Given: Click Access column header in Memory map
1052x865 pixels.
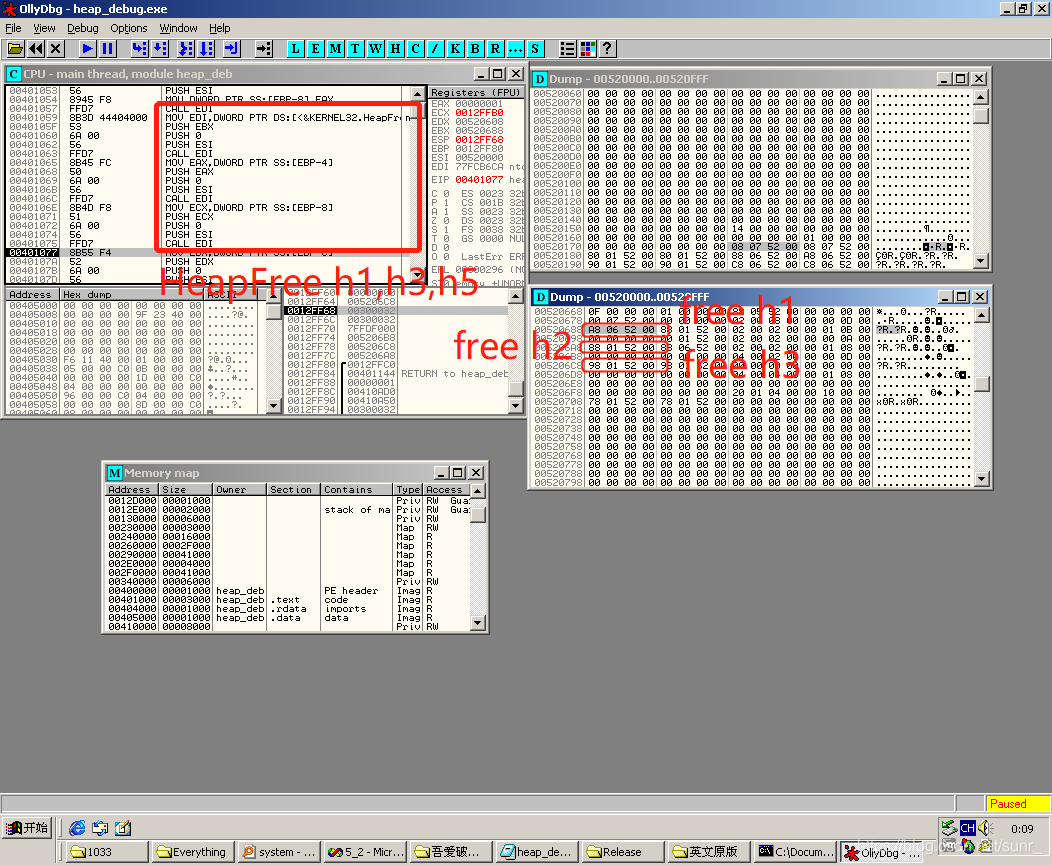Looking at the screenshot, I should (447, 490).
